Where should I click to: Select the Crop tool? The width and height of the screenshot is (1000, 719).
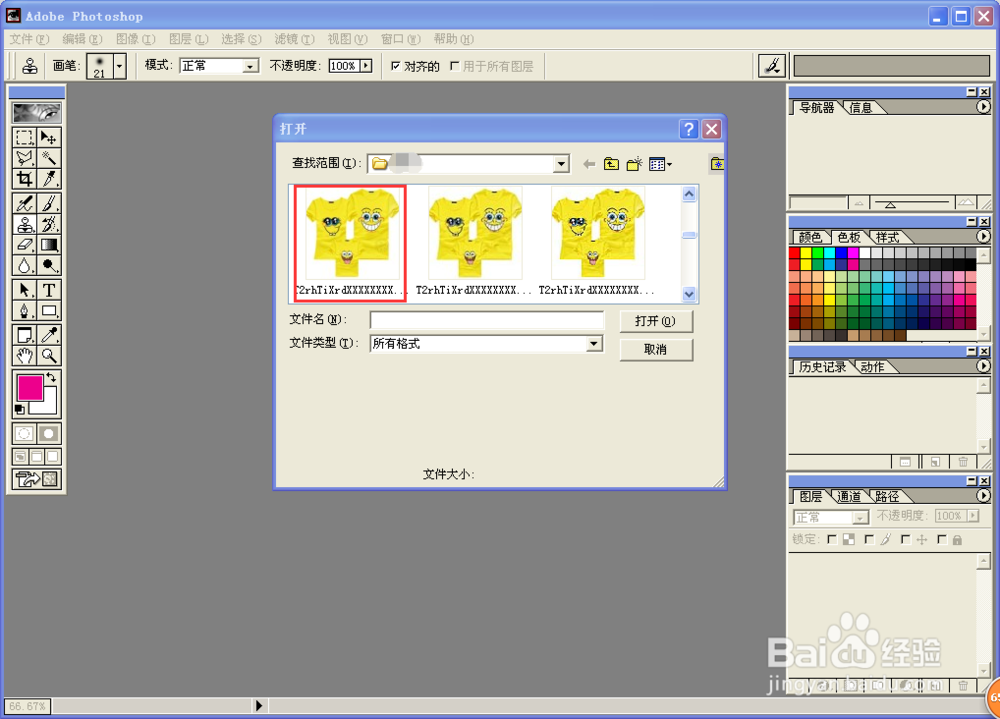click(25, 178)
